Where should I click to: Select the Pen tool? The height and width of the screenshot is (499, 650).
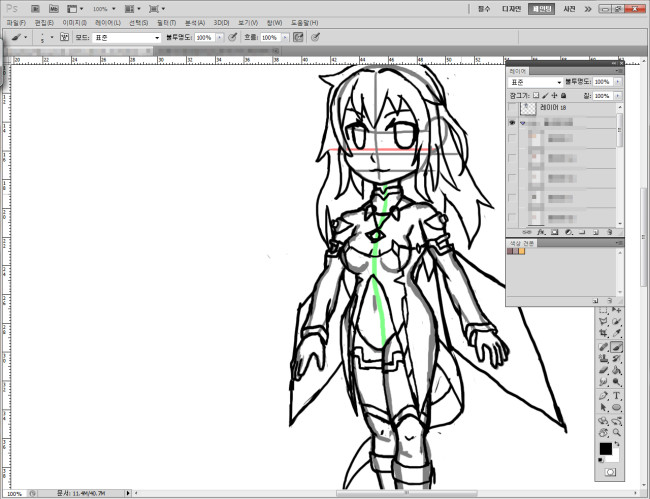coord(604,395)
